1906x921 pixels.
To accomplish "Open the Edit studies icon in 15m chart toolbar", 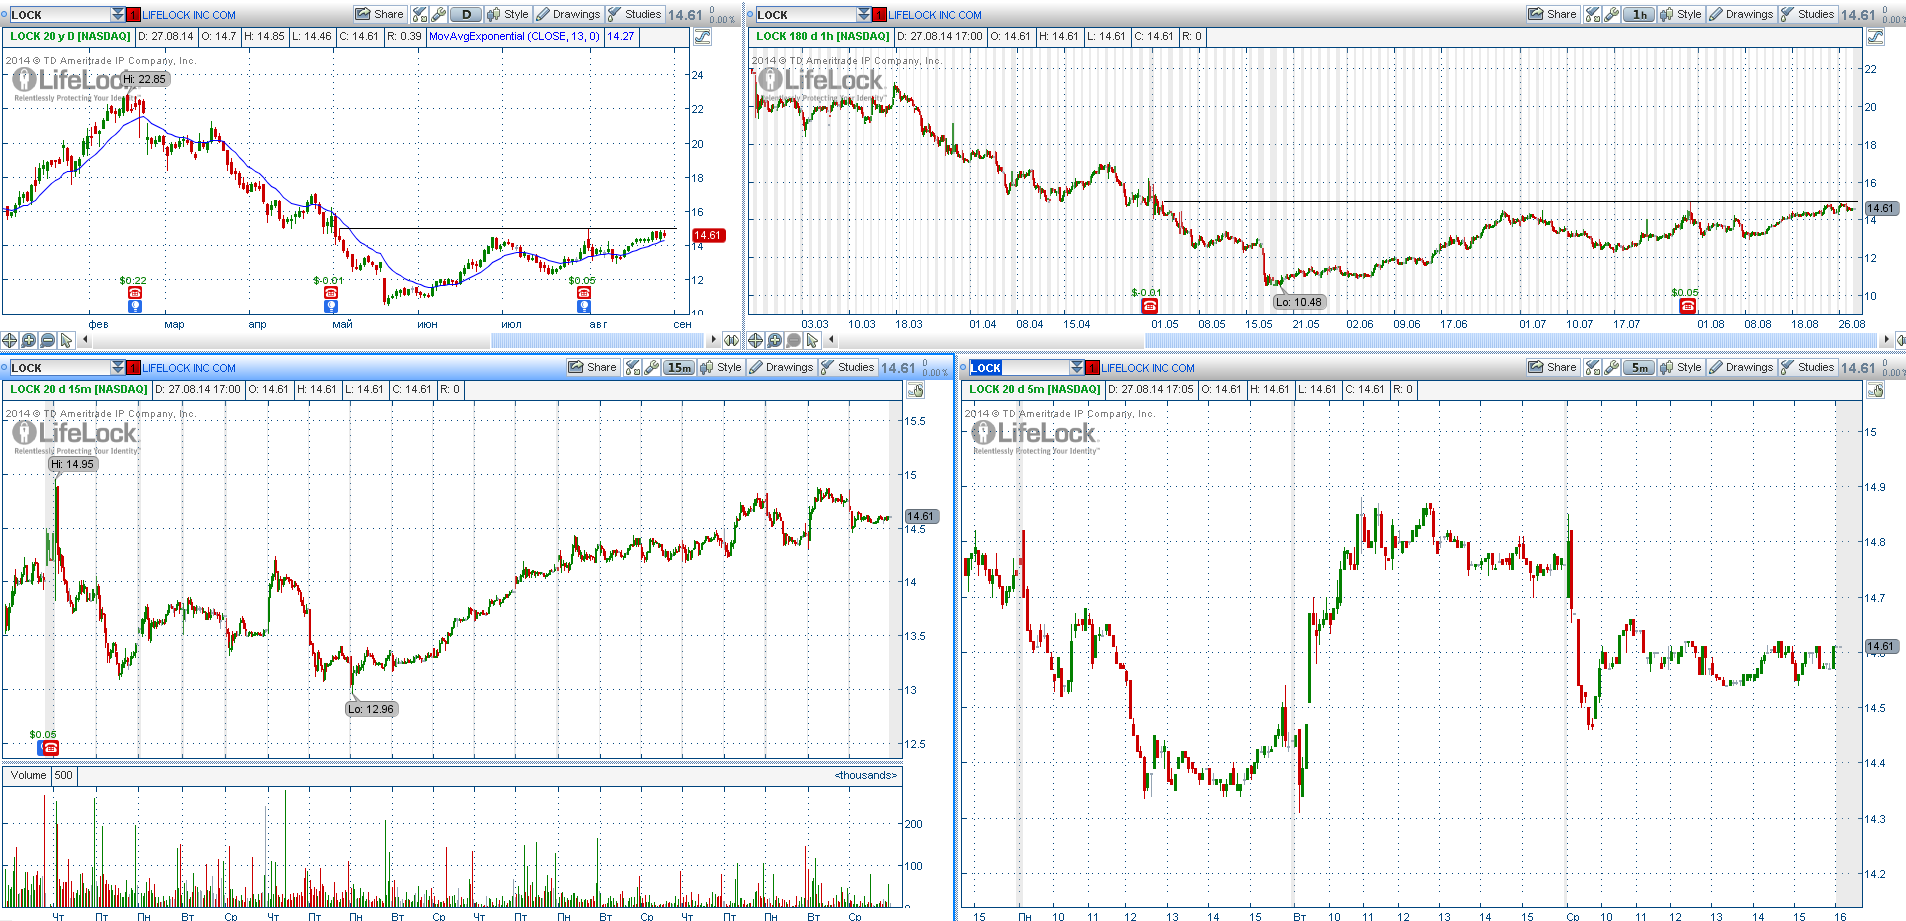I will tap(632, 367).
